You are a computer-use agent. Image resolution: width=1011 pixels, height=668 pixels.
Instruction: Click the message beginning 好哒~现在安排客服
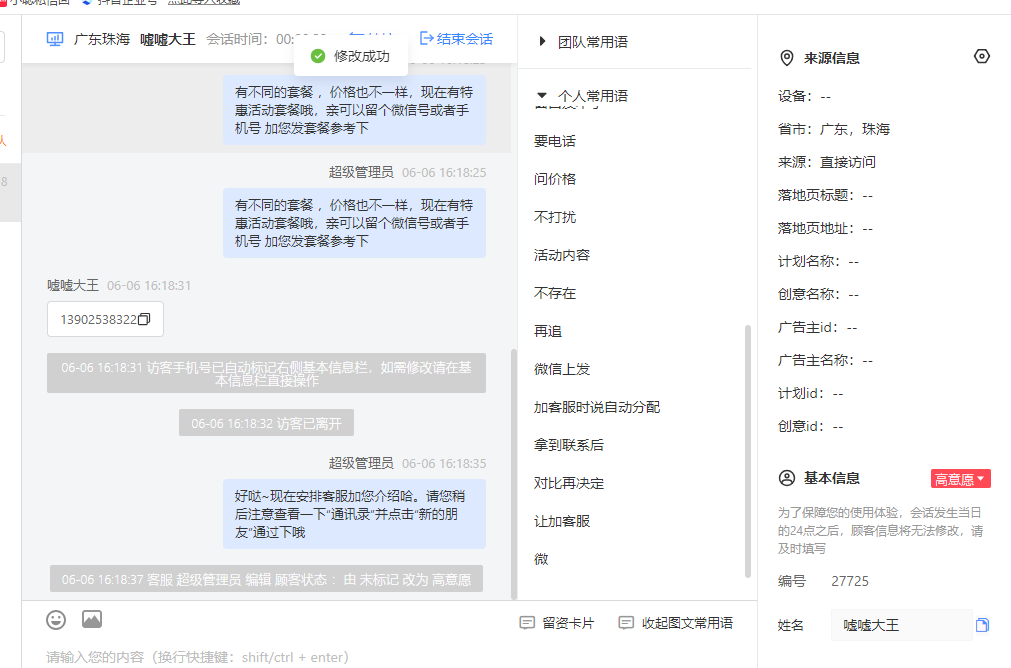point(354,514)
